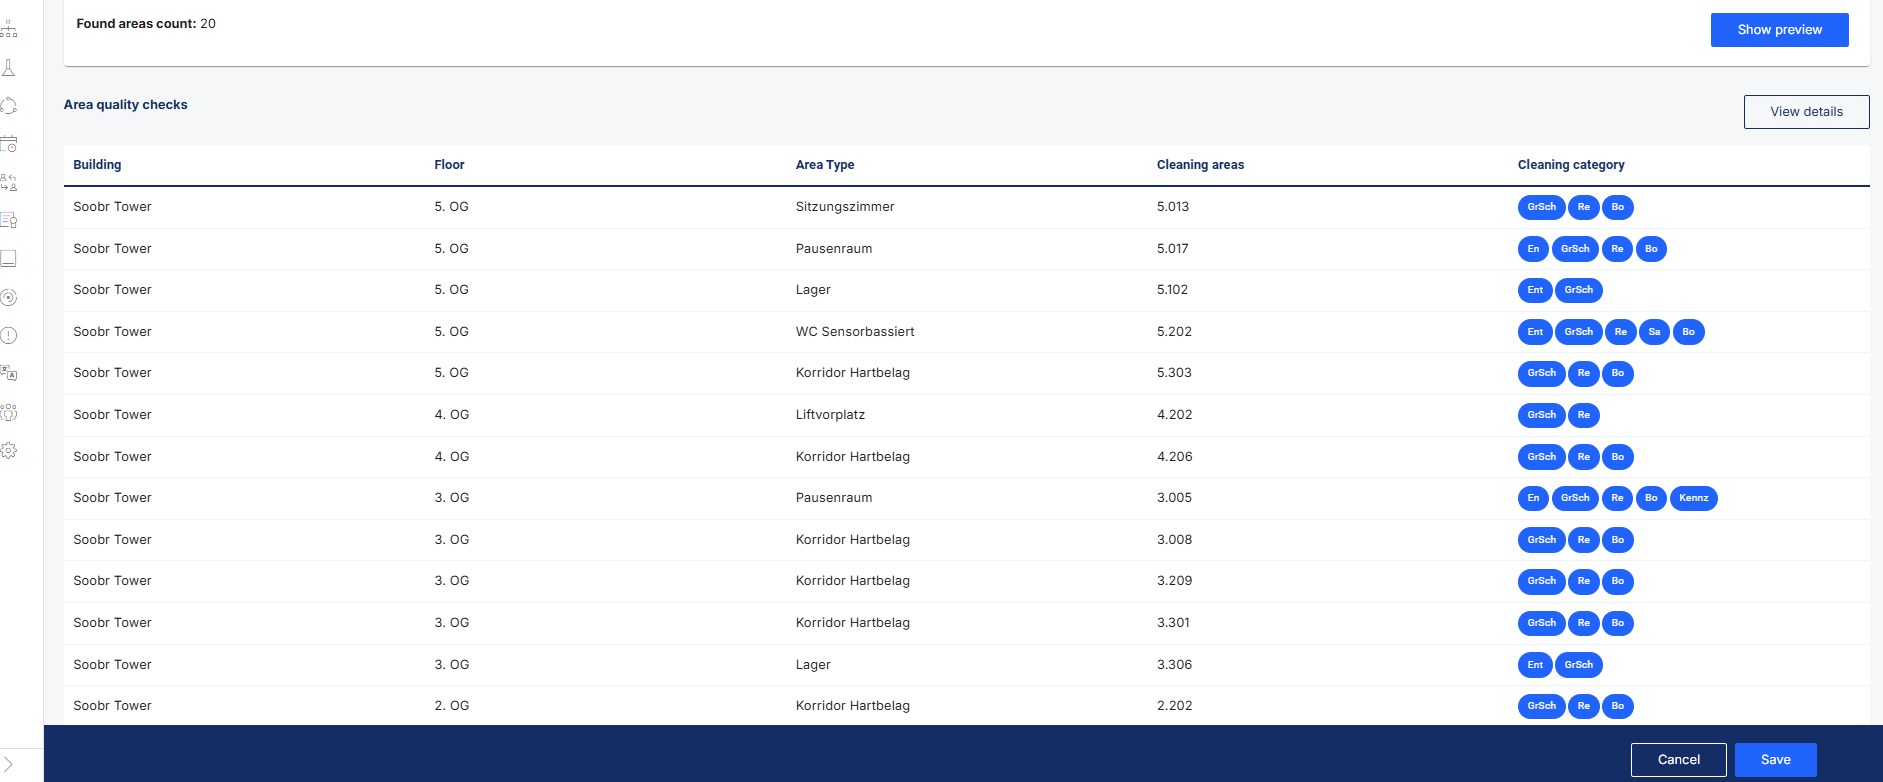Click the GrSch tag in row 2.202

pyautogui.click(x=1541, y=706)
